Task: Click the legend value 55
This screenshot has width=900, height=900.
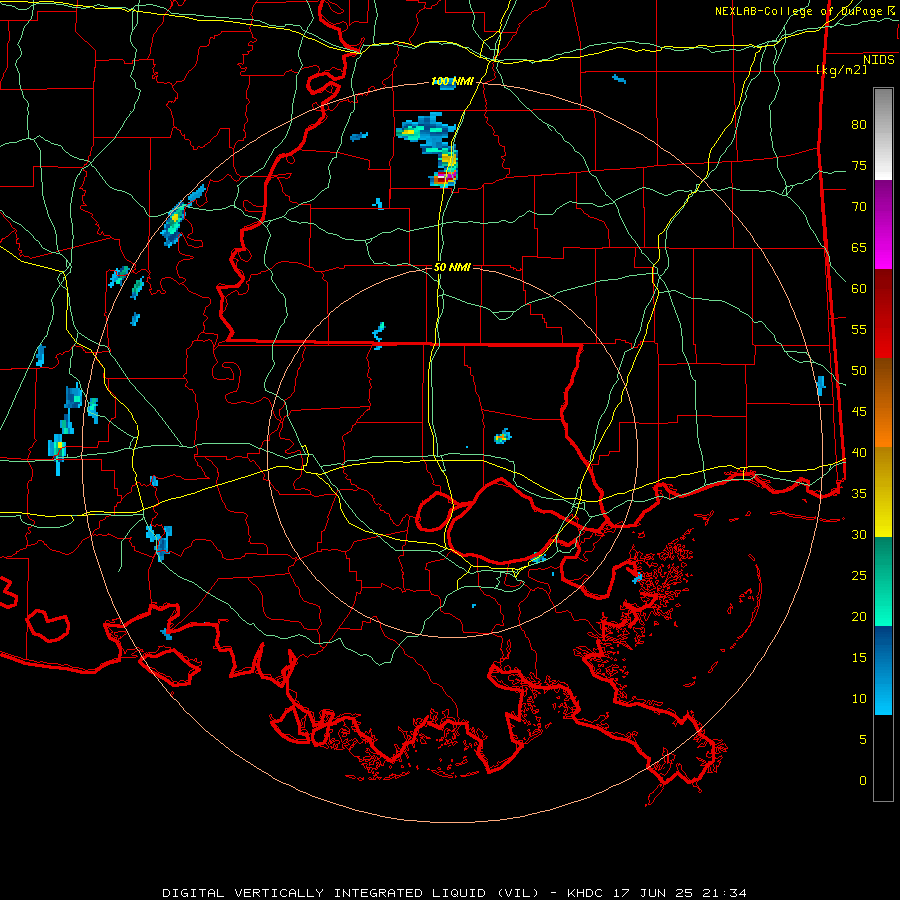Action: click(x=859, y=329)
